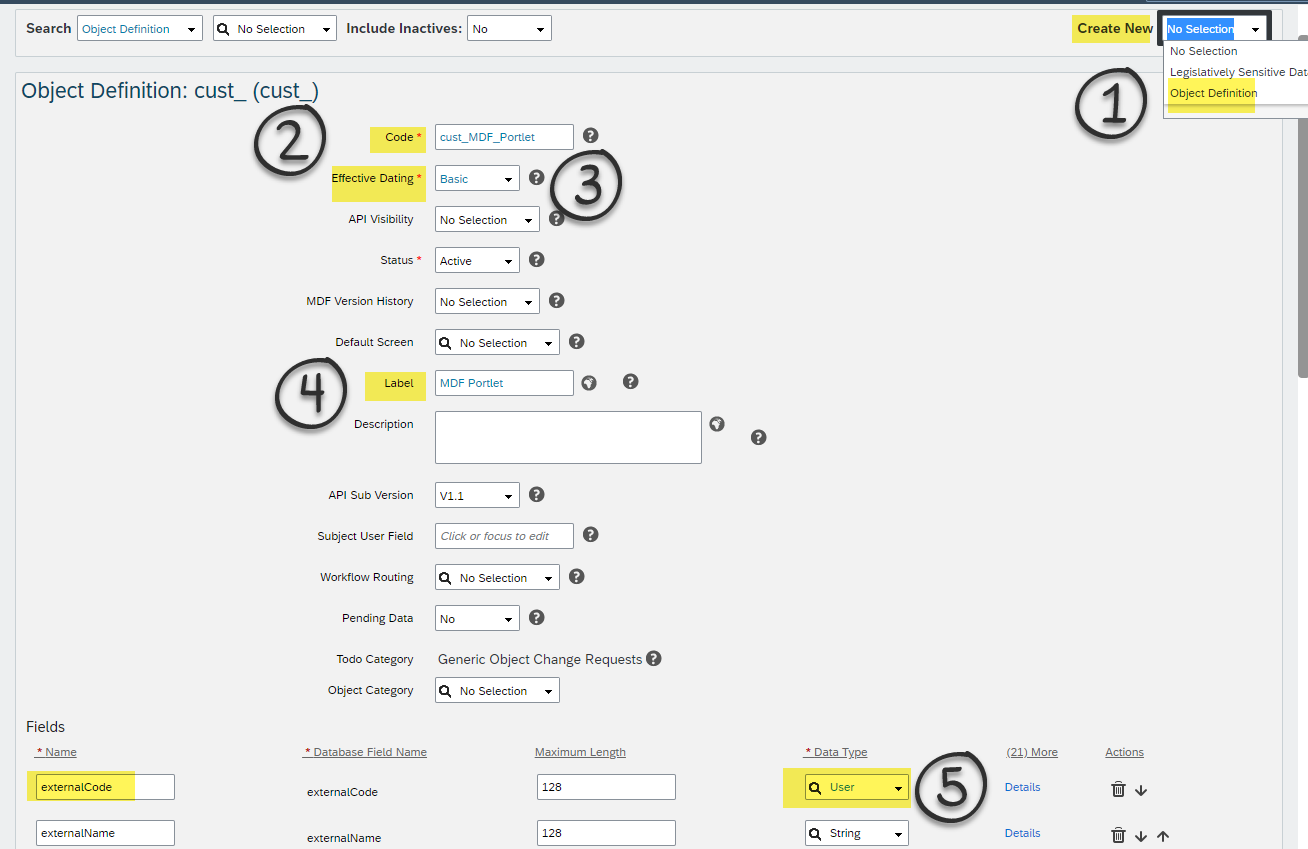Click the Label input field
1308x849 pixels.
504,383
